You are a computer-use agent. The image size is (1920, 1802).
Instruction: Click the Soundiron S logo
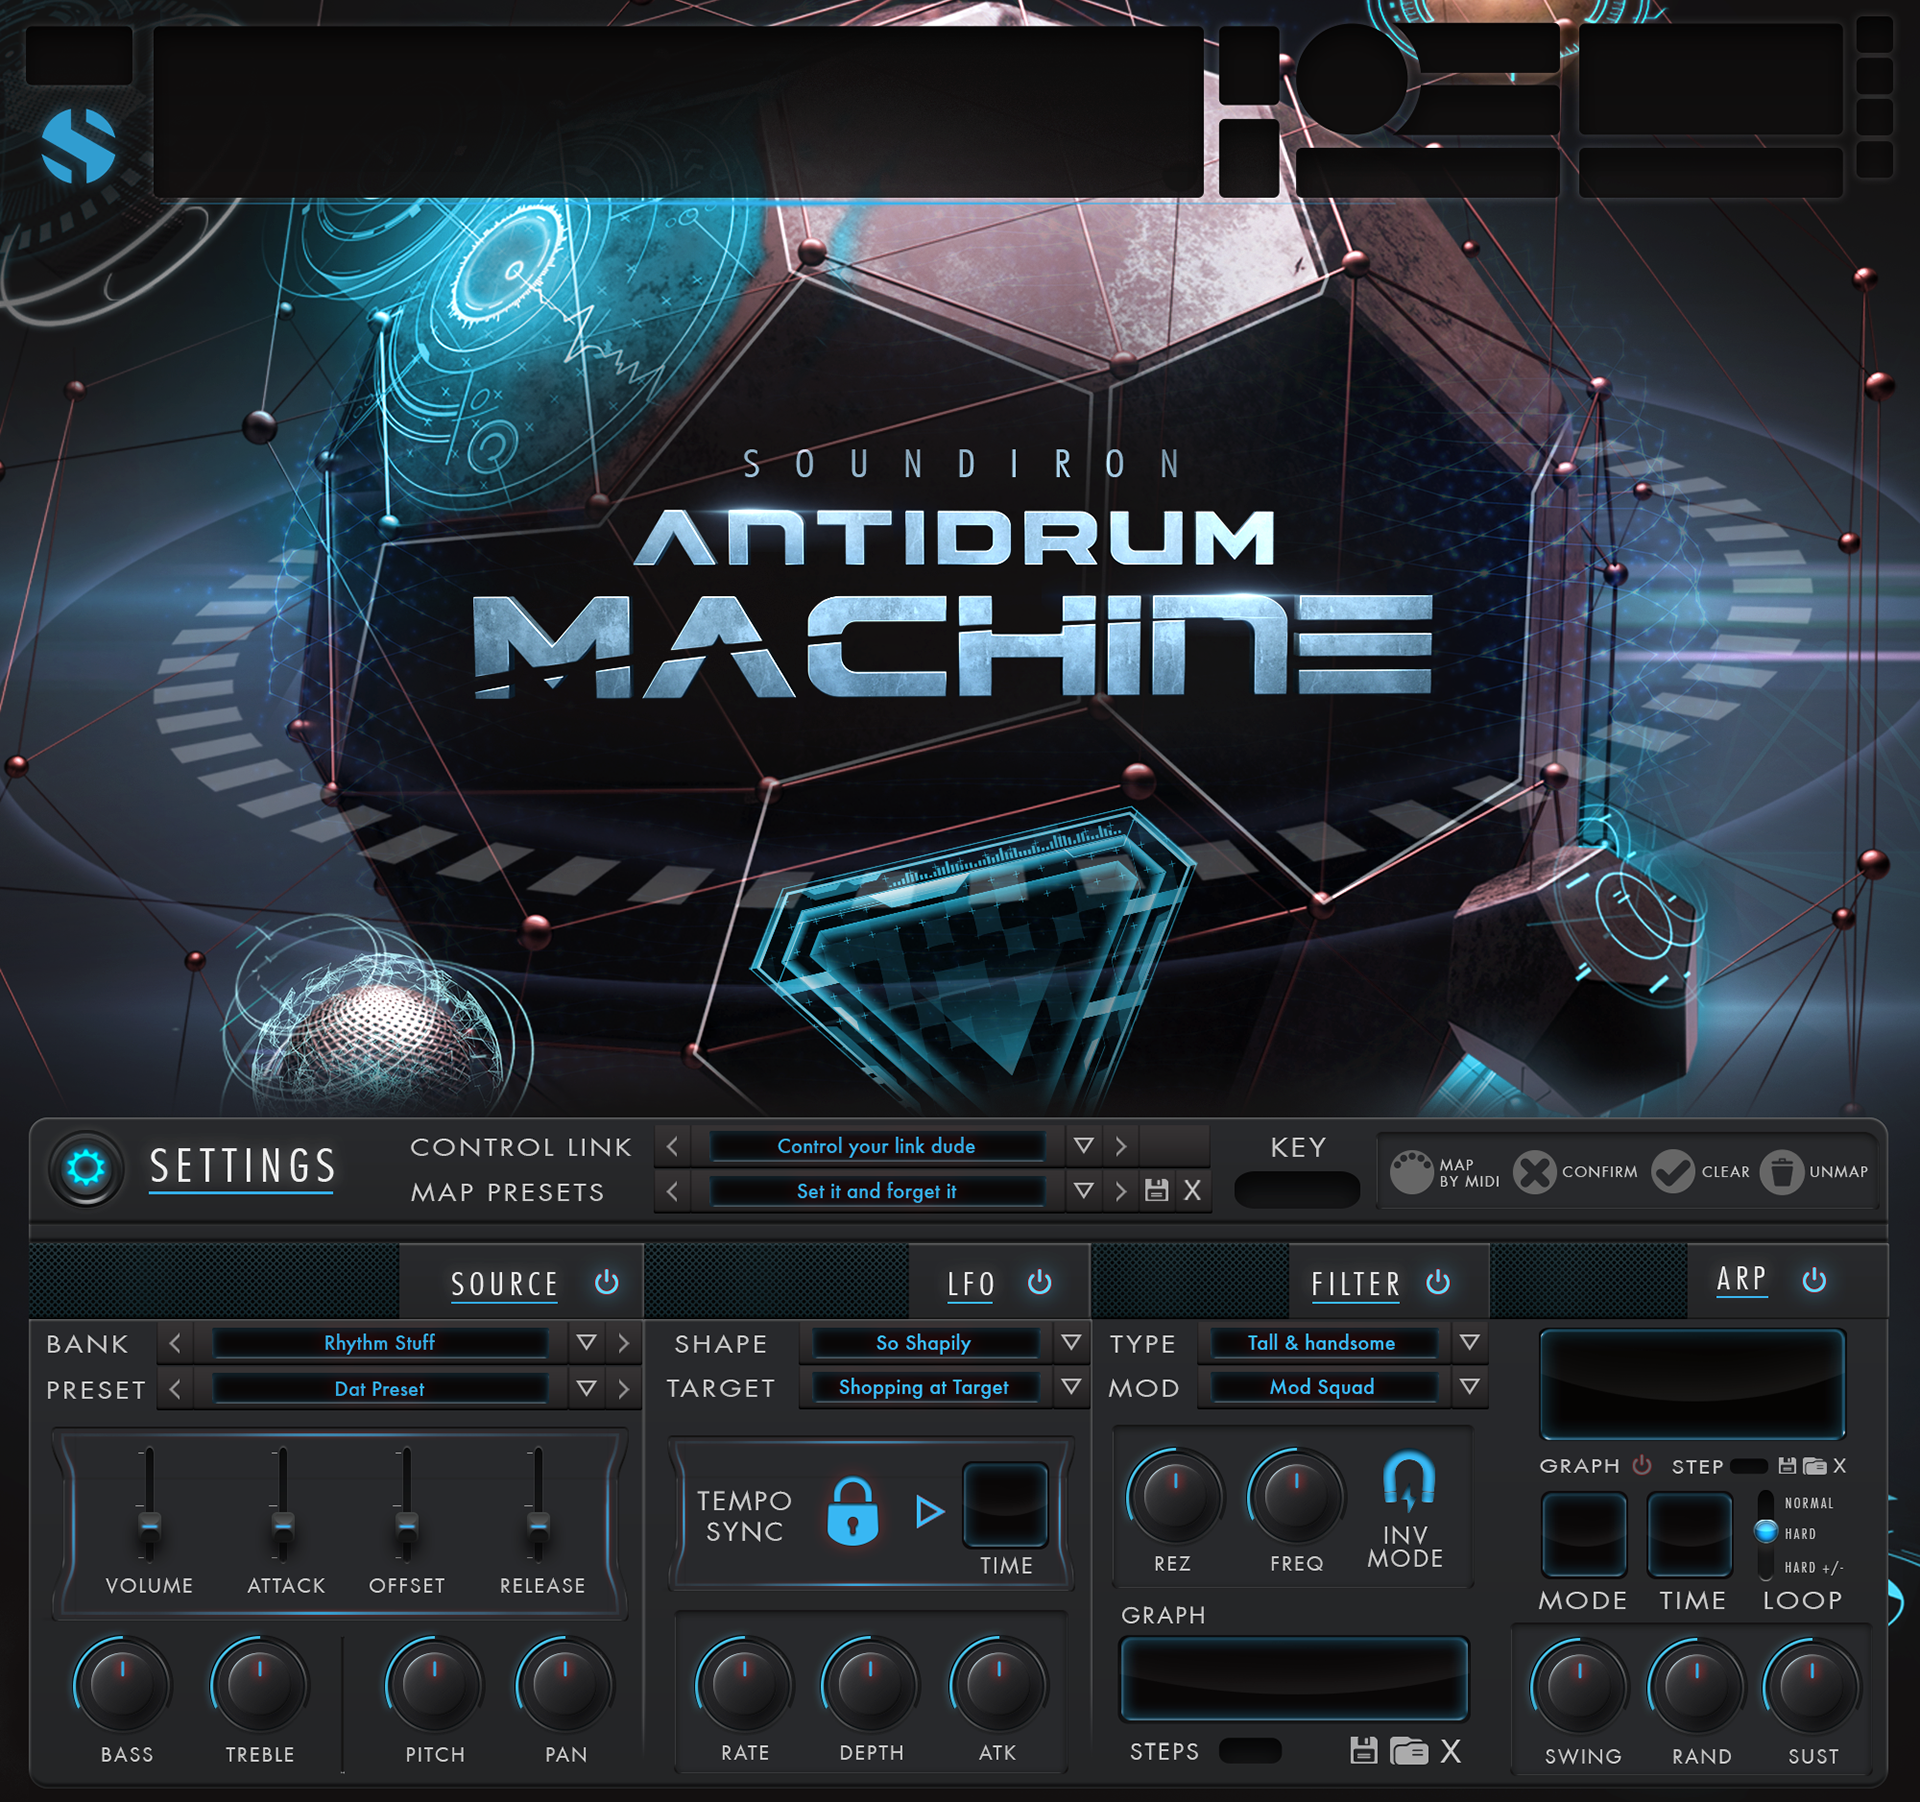coord(79,147)
